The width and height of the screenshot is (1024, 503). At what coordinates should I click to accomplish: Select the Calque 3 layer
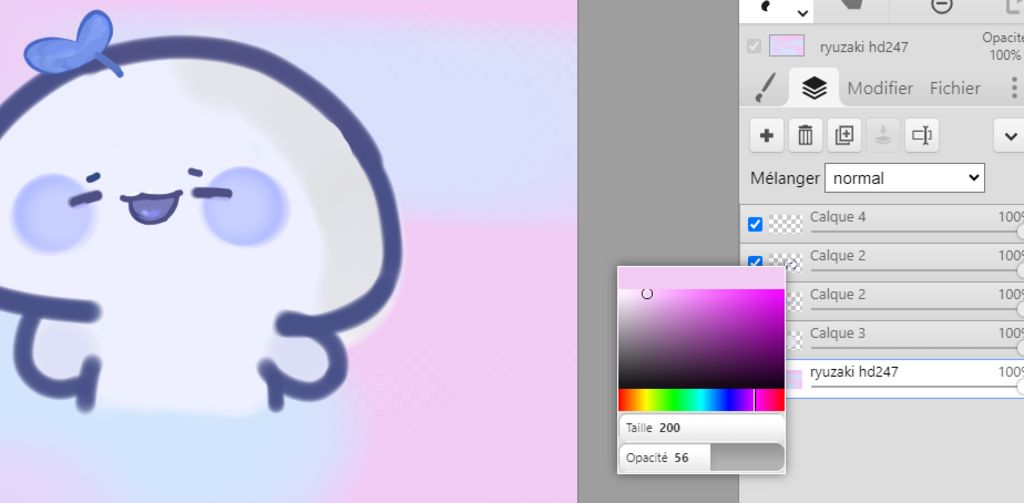point(904,340)
